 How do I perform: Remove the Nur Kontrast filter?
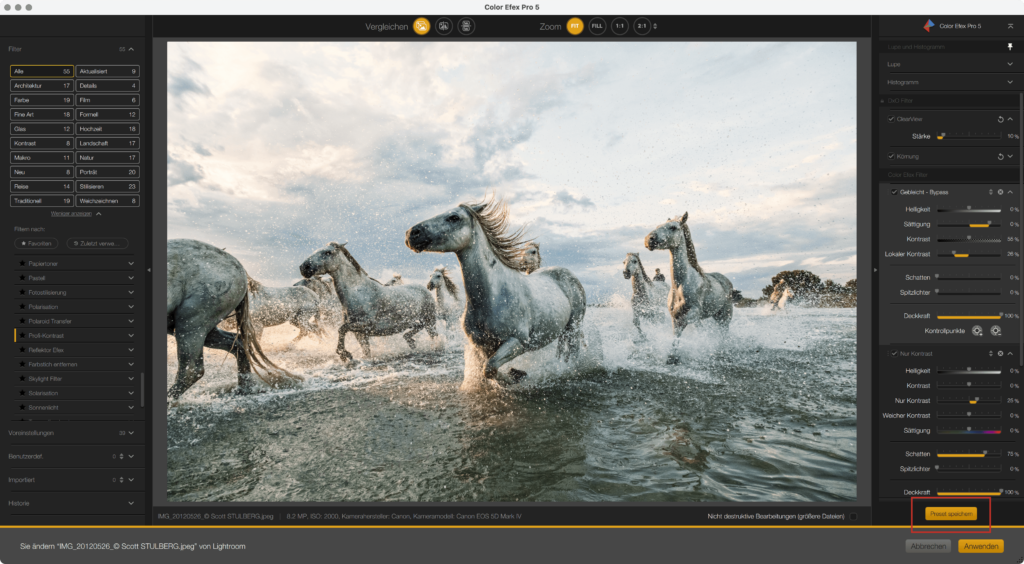pyautogui.click(x=1000, y=354)
